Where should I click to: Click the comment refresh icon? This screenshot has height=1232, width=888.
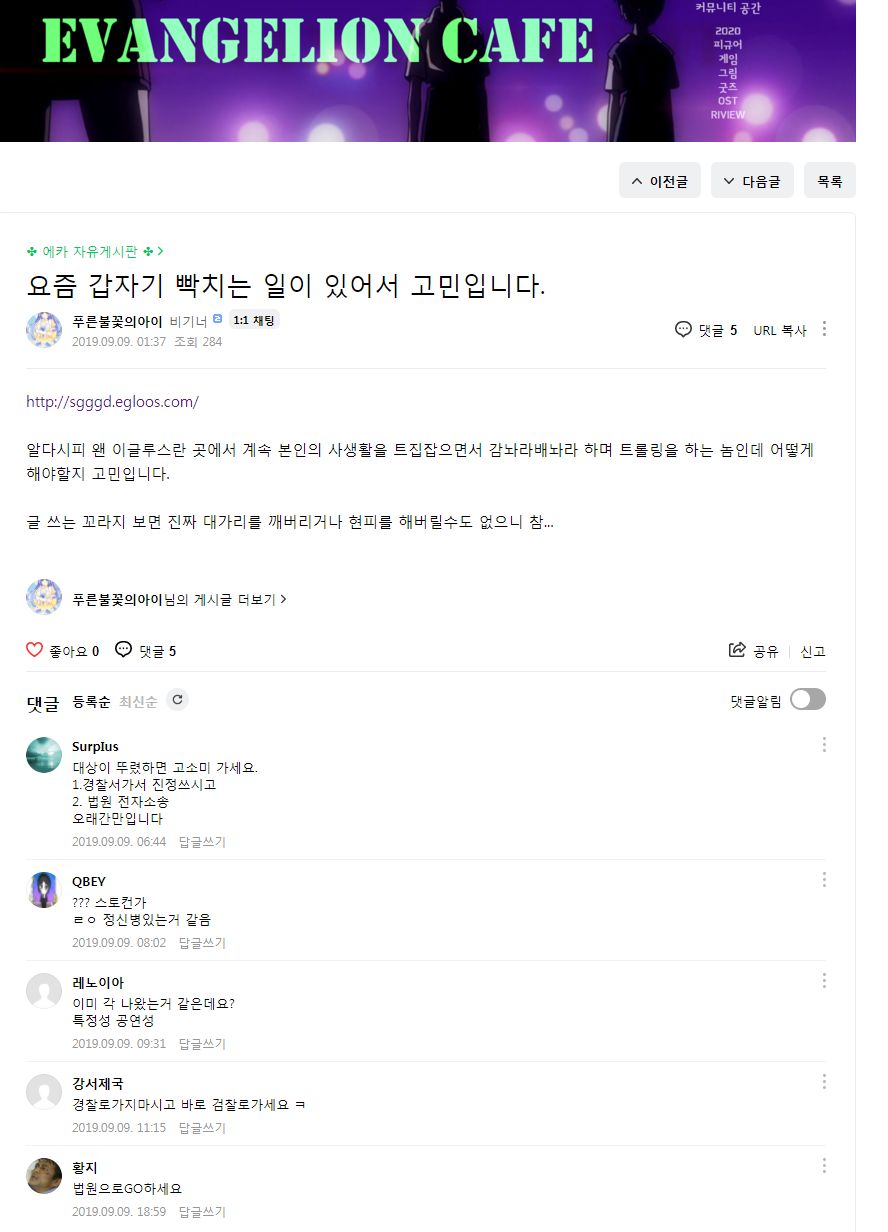point(178,700)
